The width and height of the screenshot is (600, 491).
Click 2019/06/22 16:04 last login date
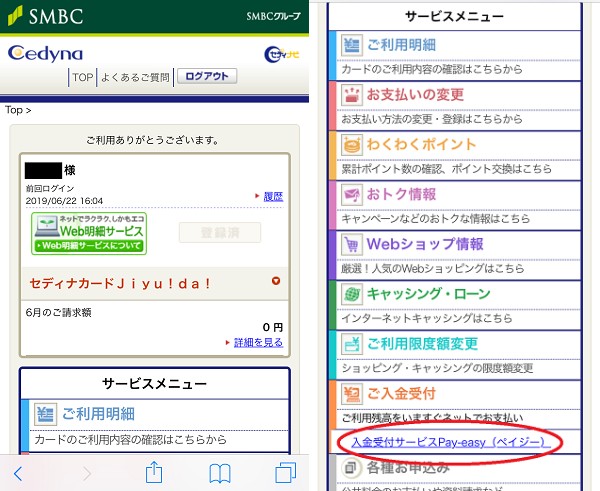[x=64, y=201]
